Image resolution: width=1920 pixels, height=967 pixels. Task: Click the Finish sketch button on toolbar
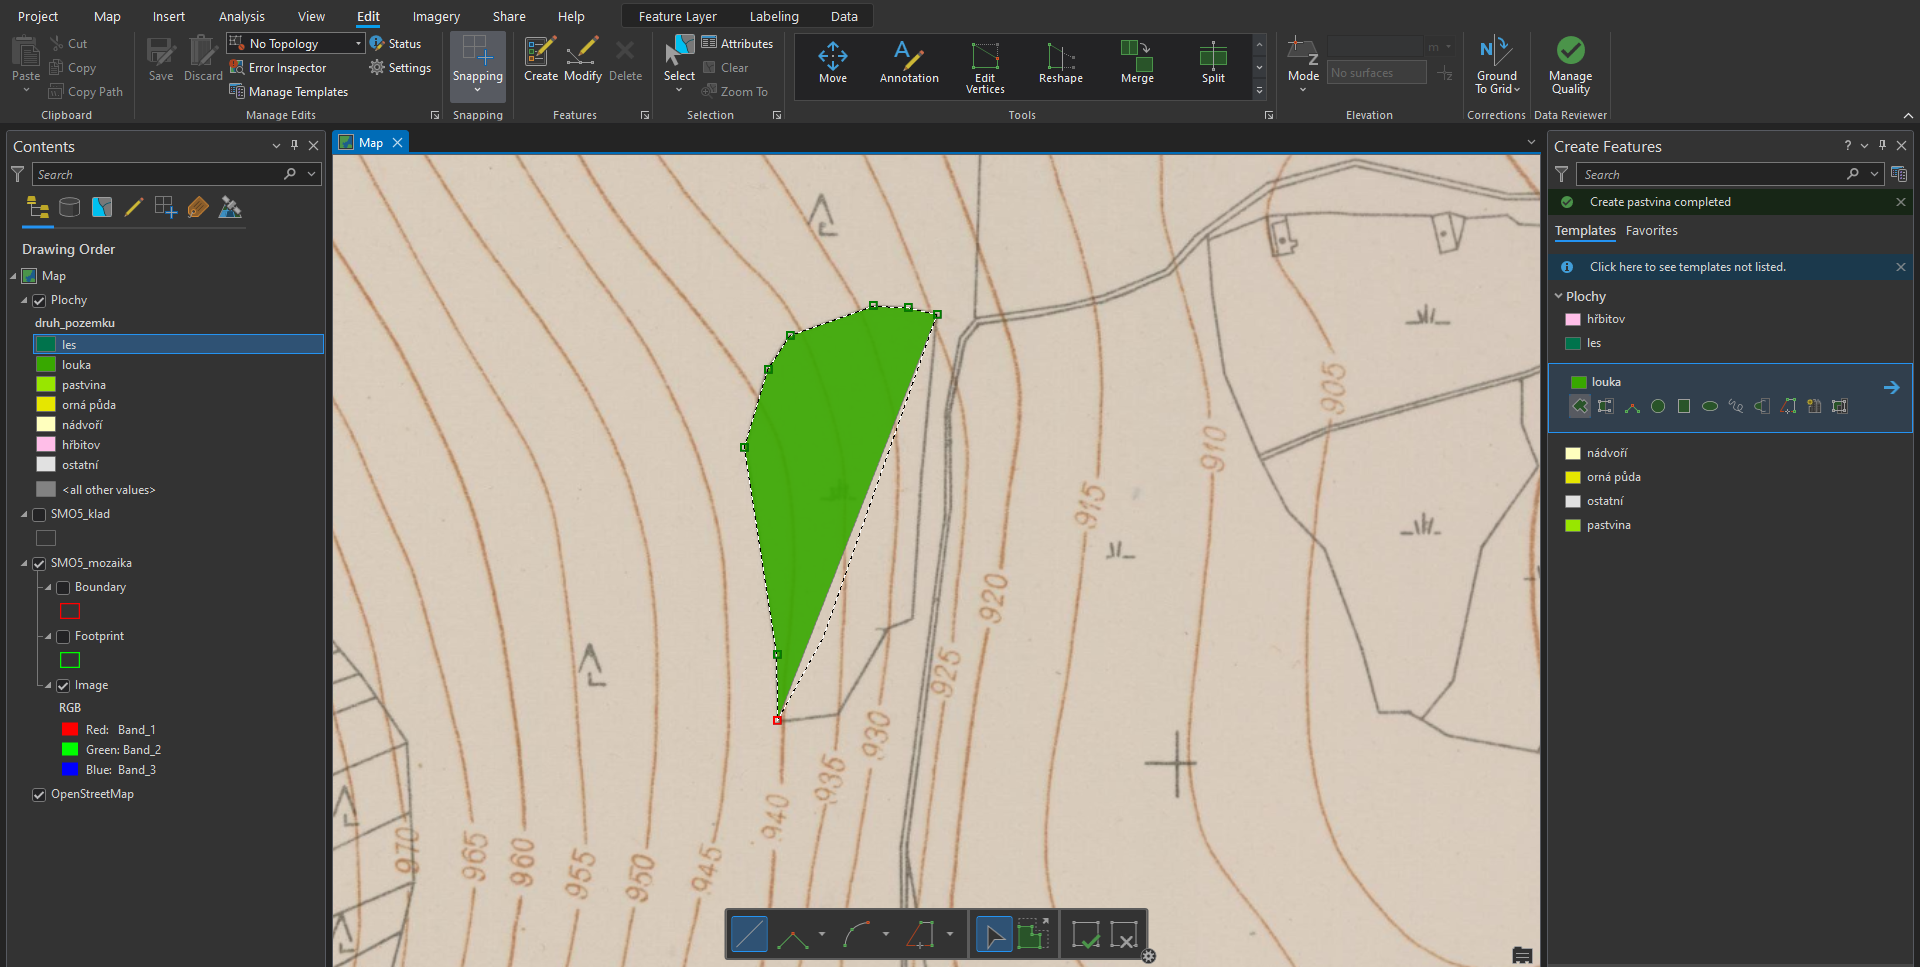click(x=1085, y=936)
